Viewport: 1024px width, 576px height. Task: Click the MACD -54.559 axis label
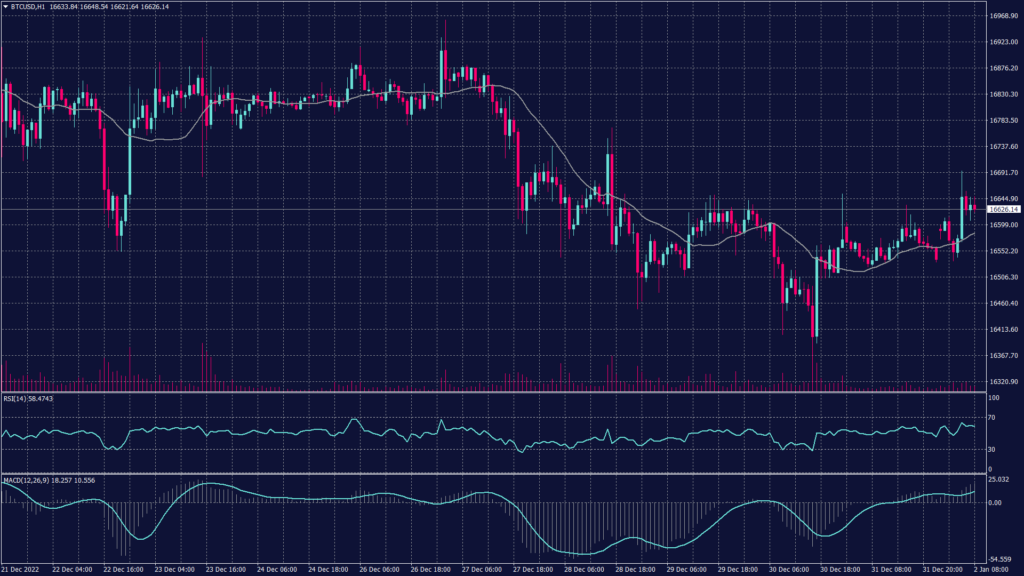point(1001,558)
